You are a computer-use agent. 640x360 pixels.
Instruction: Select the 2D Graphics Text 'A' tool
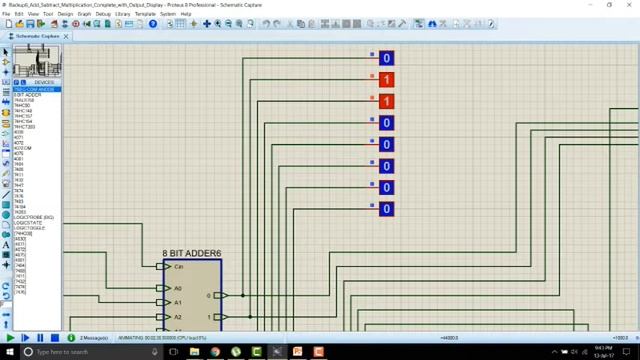point(6,245)
